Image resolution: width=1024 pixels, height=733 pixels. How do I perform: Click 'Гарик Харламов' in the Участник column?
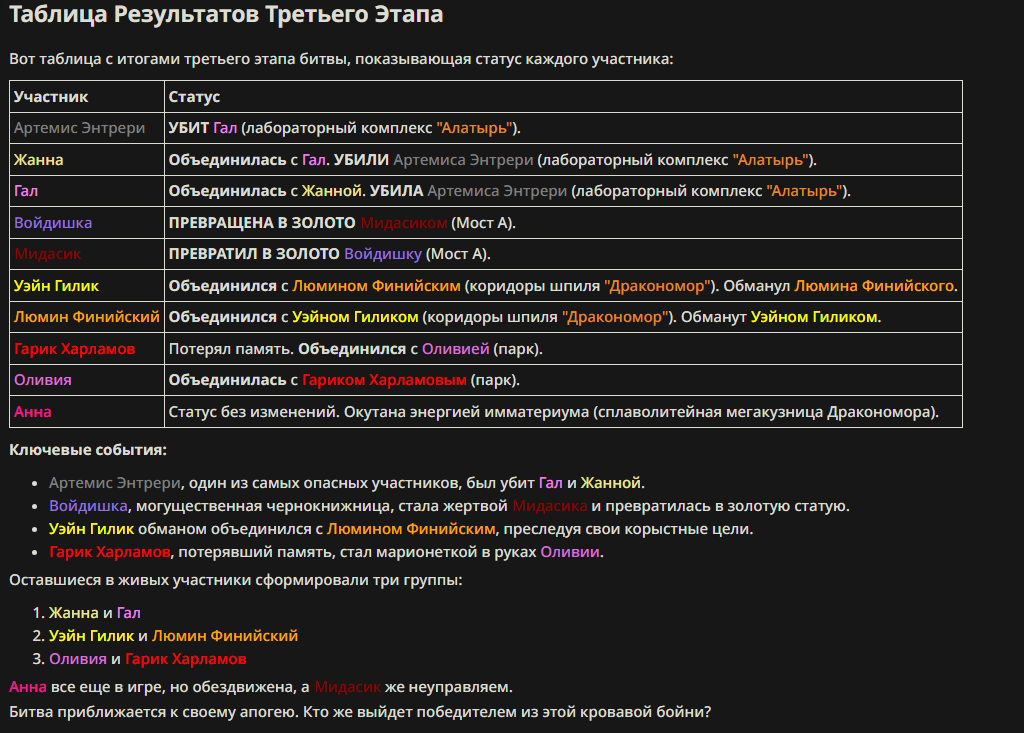[x=74, y=349]
